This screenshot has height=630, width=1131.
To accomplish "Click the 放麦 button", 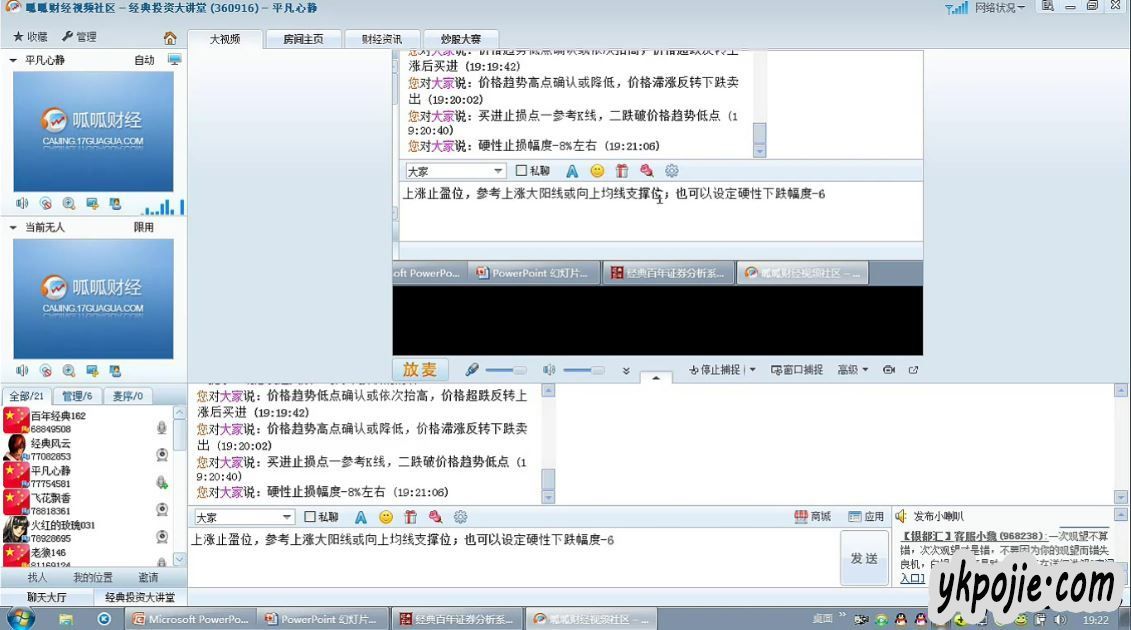I will coord(420,370).
